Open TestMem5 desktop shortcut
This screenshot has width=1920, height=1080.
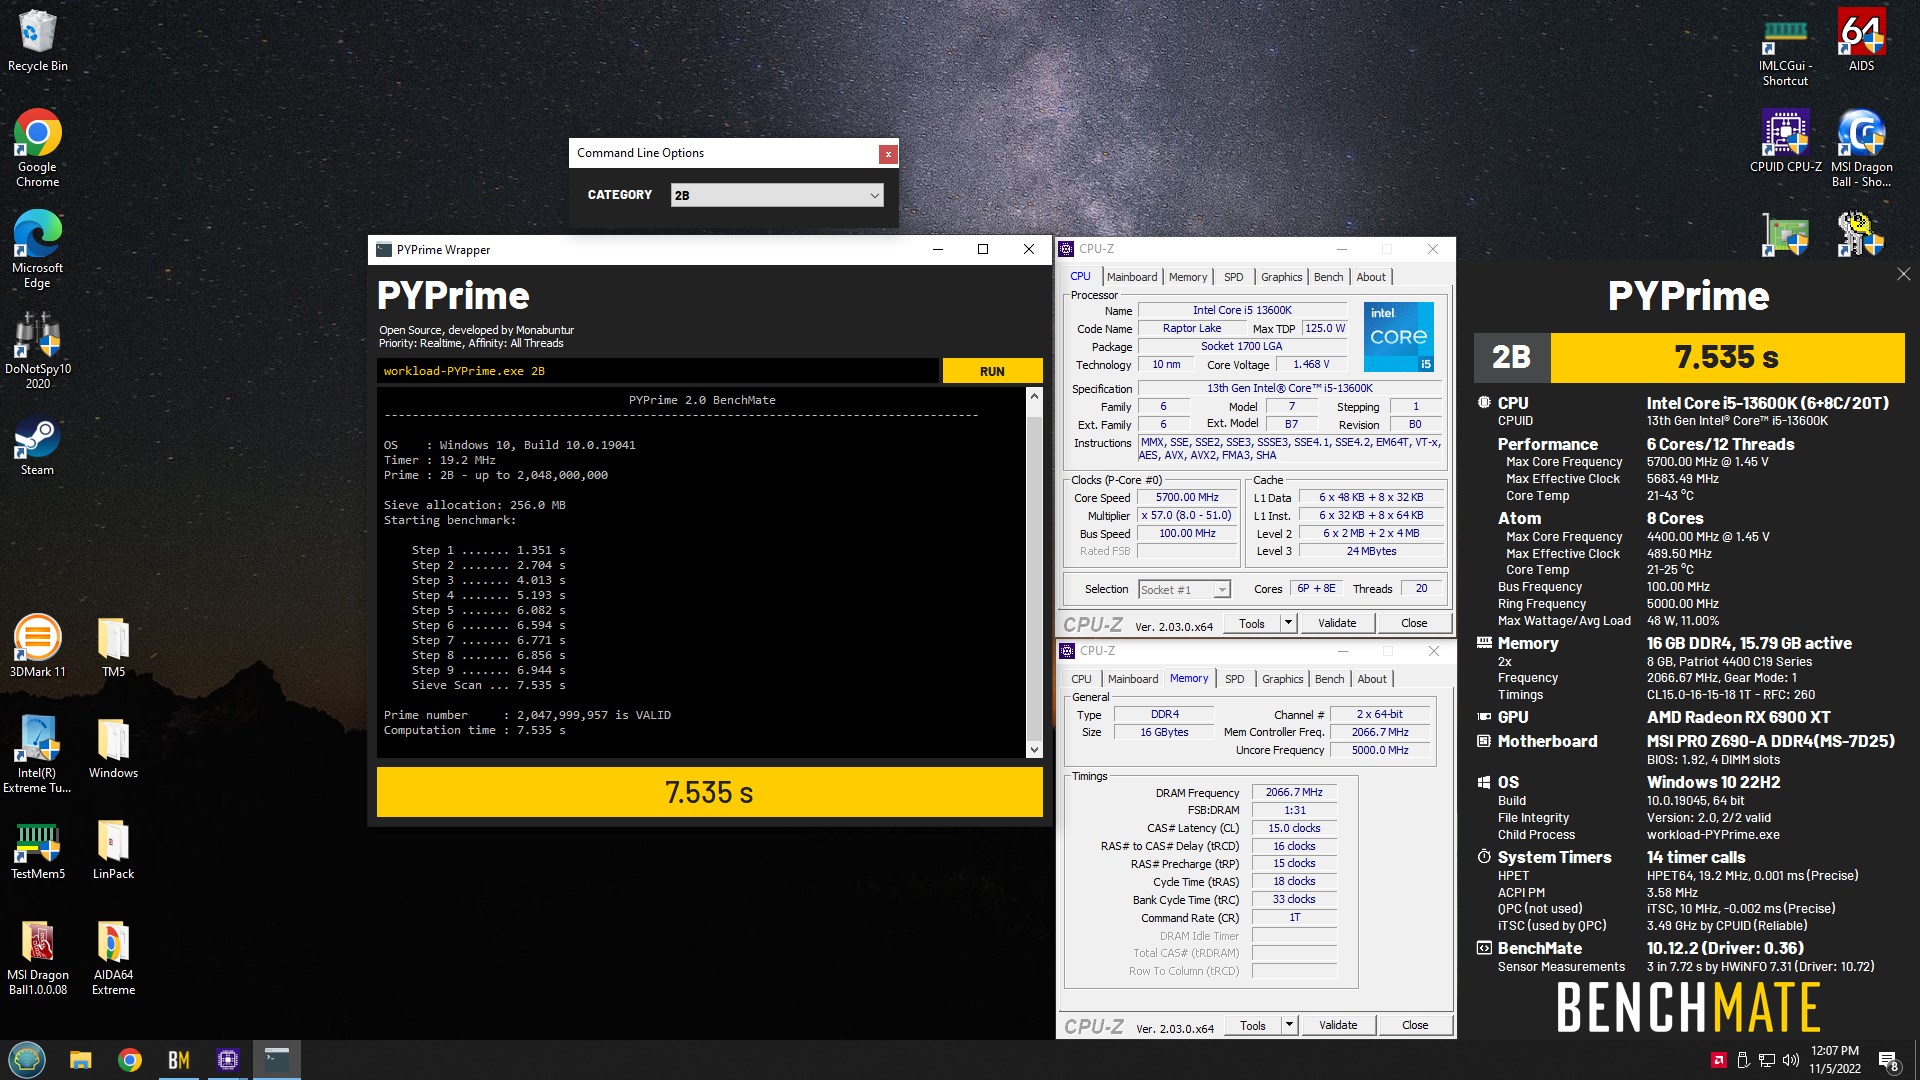(x=37, y=850)
